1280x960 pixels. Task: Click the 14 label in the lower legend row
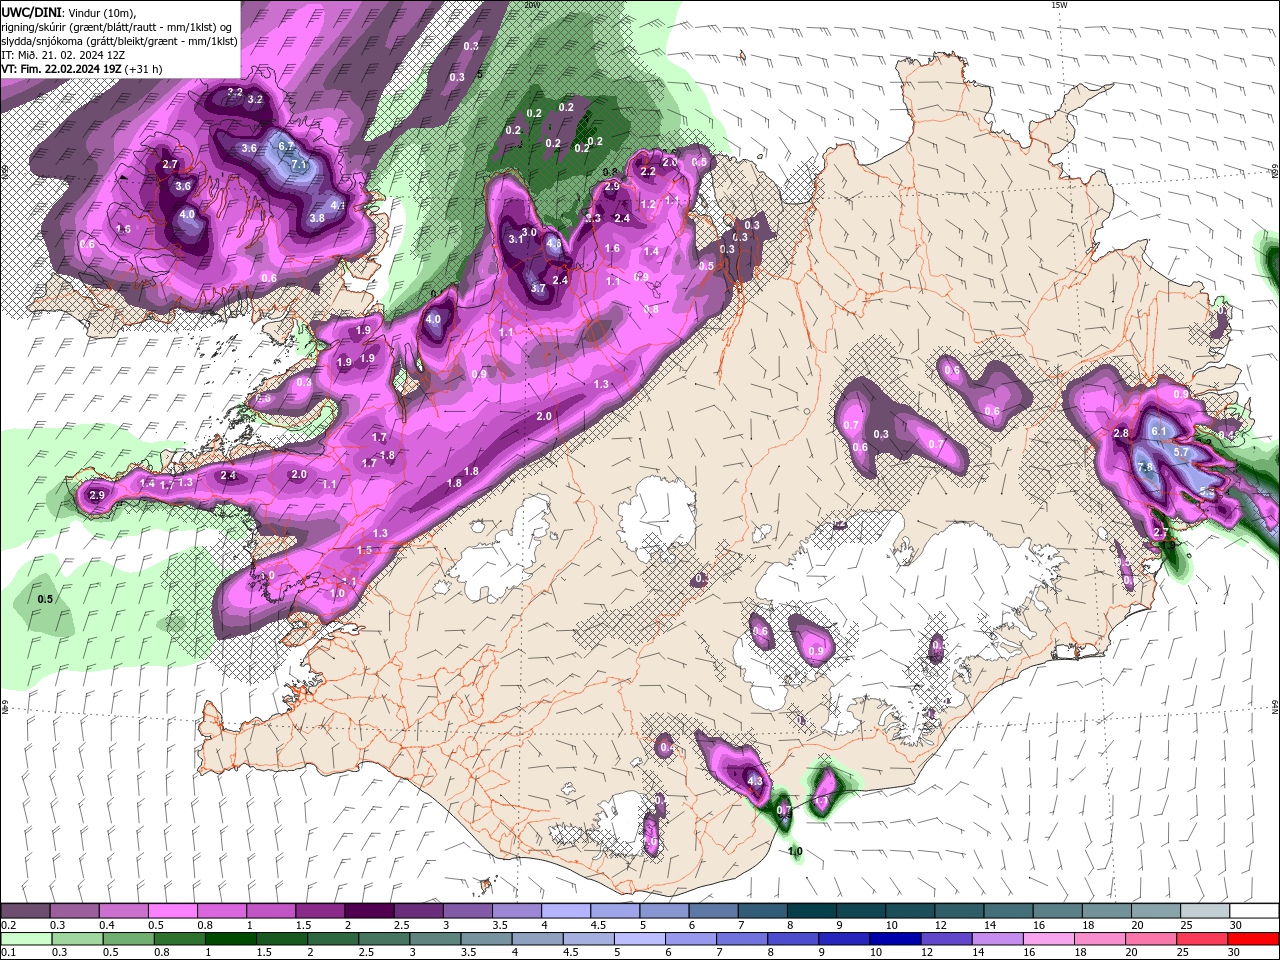979,953
